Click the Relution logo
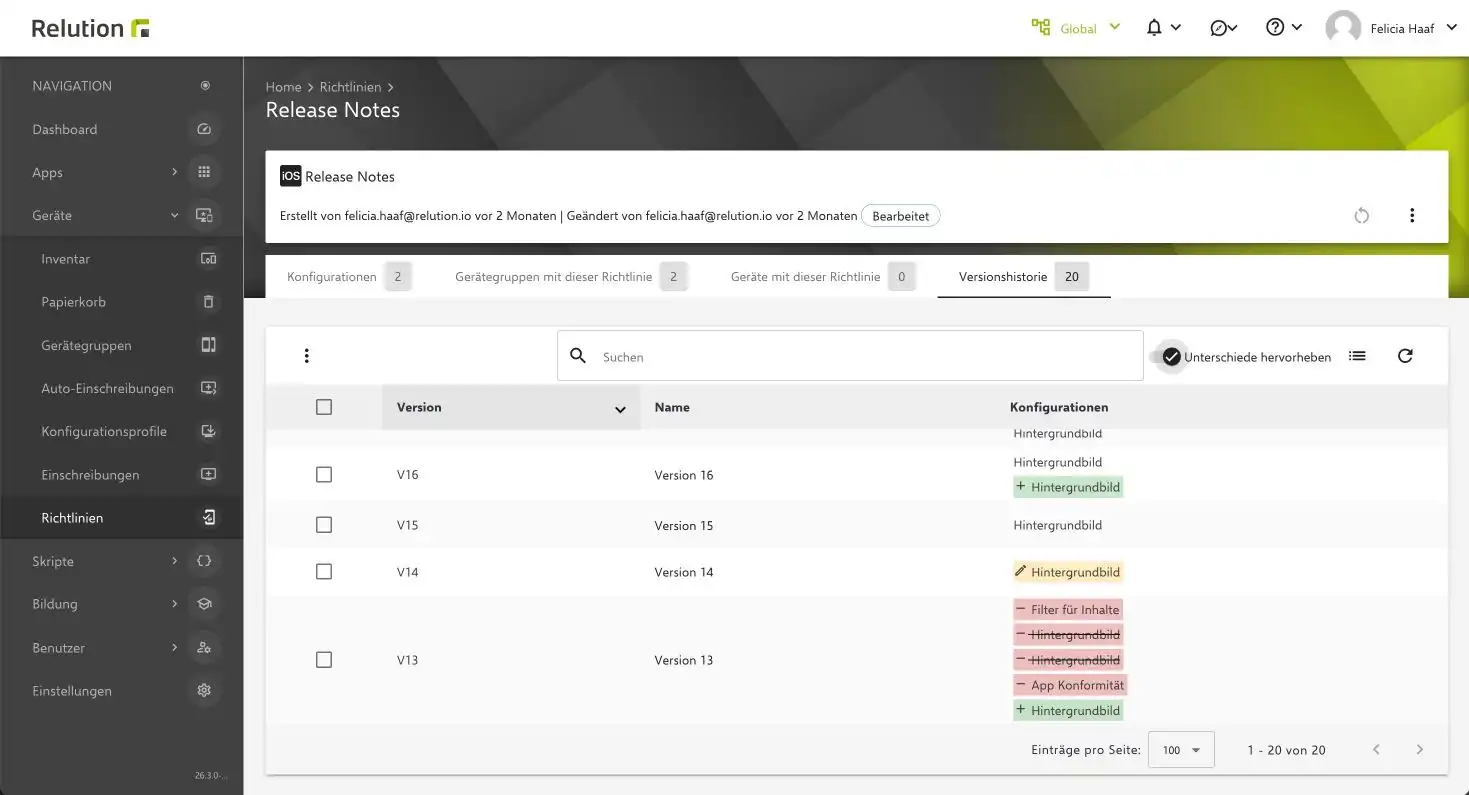Screen dimensions: 1469x795 [90, 28]
